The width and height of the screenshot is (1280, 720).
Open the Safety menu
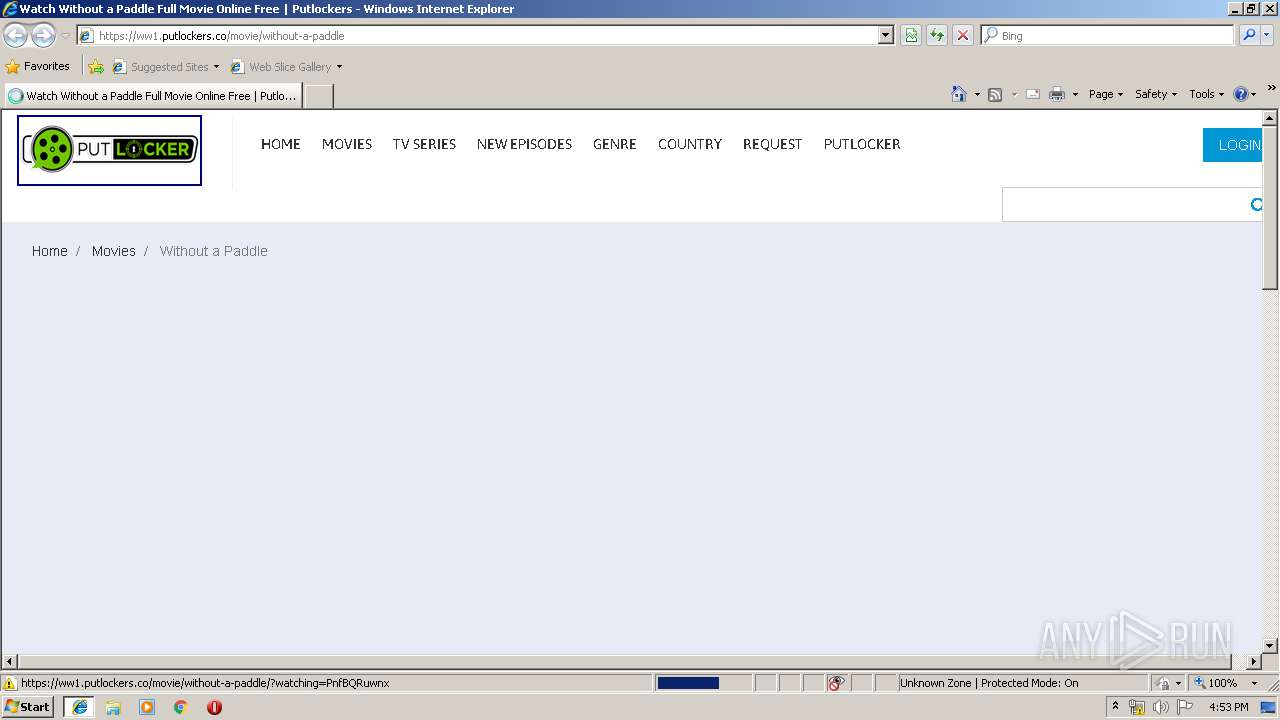[x=1156, y=94]
